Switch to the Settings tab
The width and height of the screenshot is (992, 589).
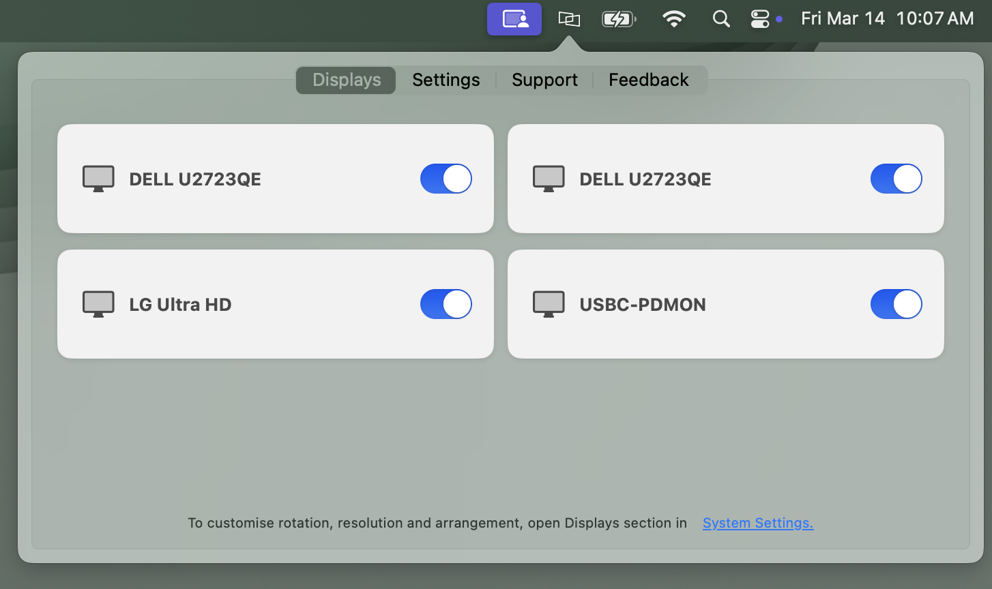pyautogui.click(x=446, y=80)
